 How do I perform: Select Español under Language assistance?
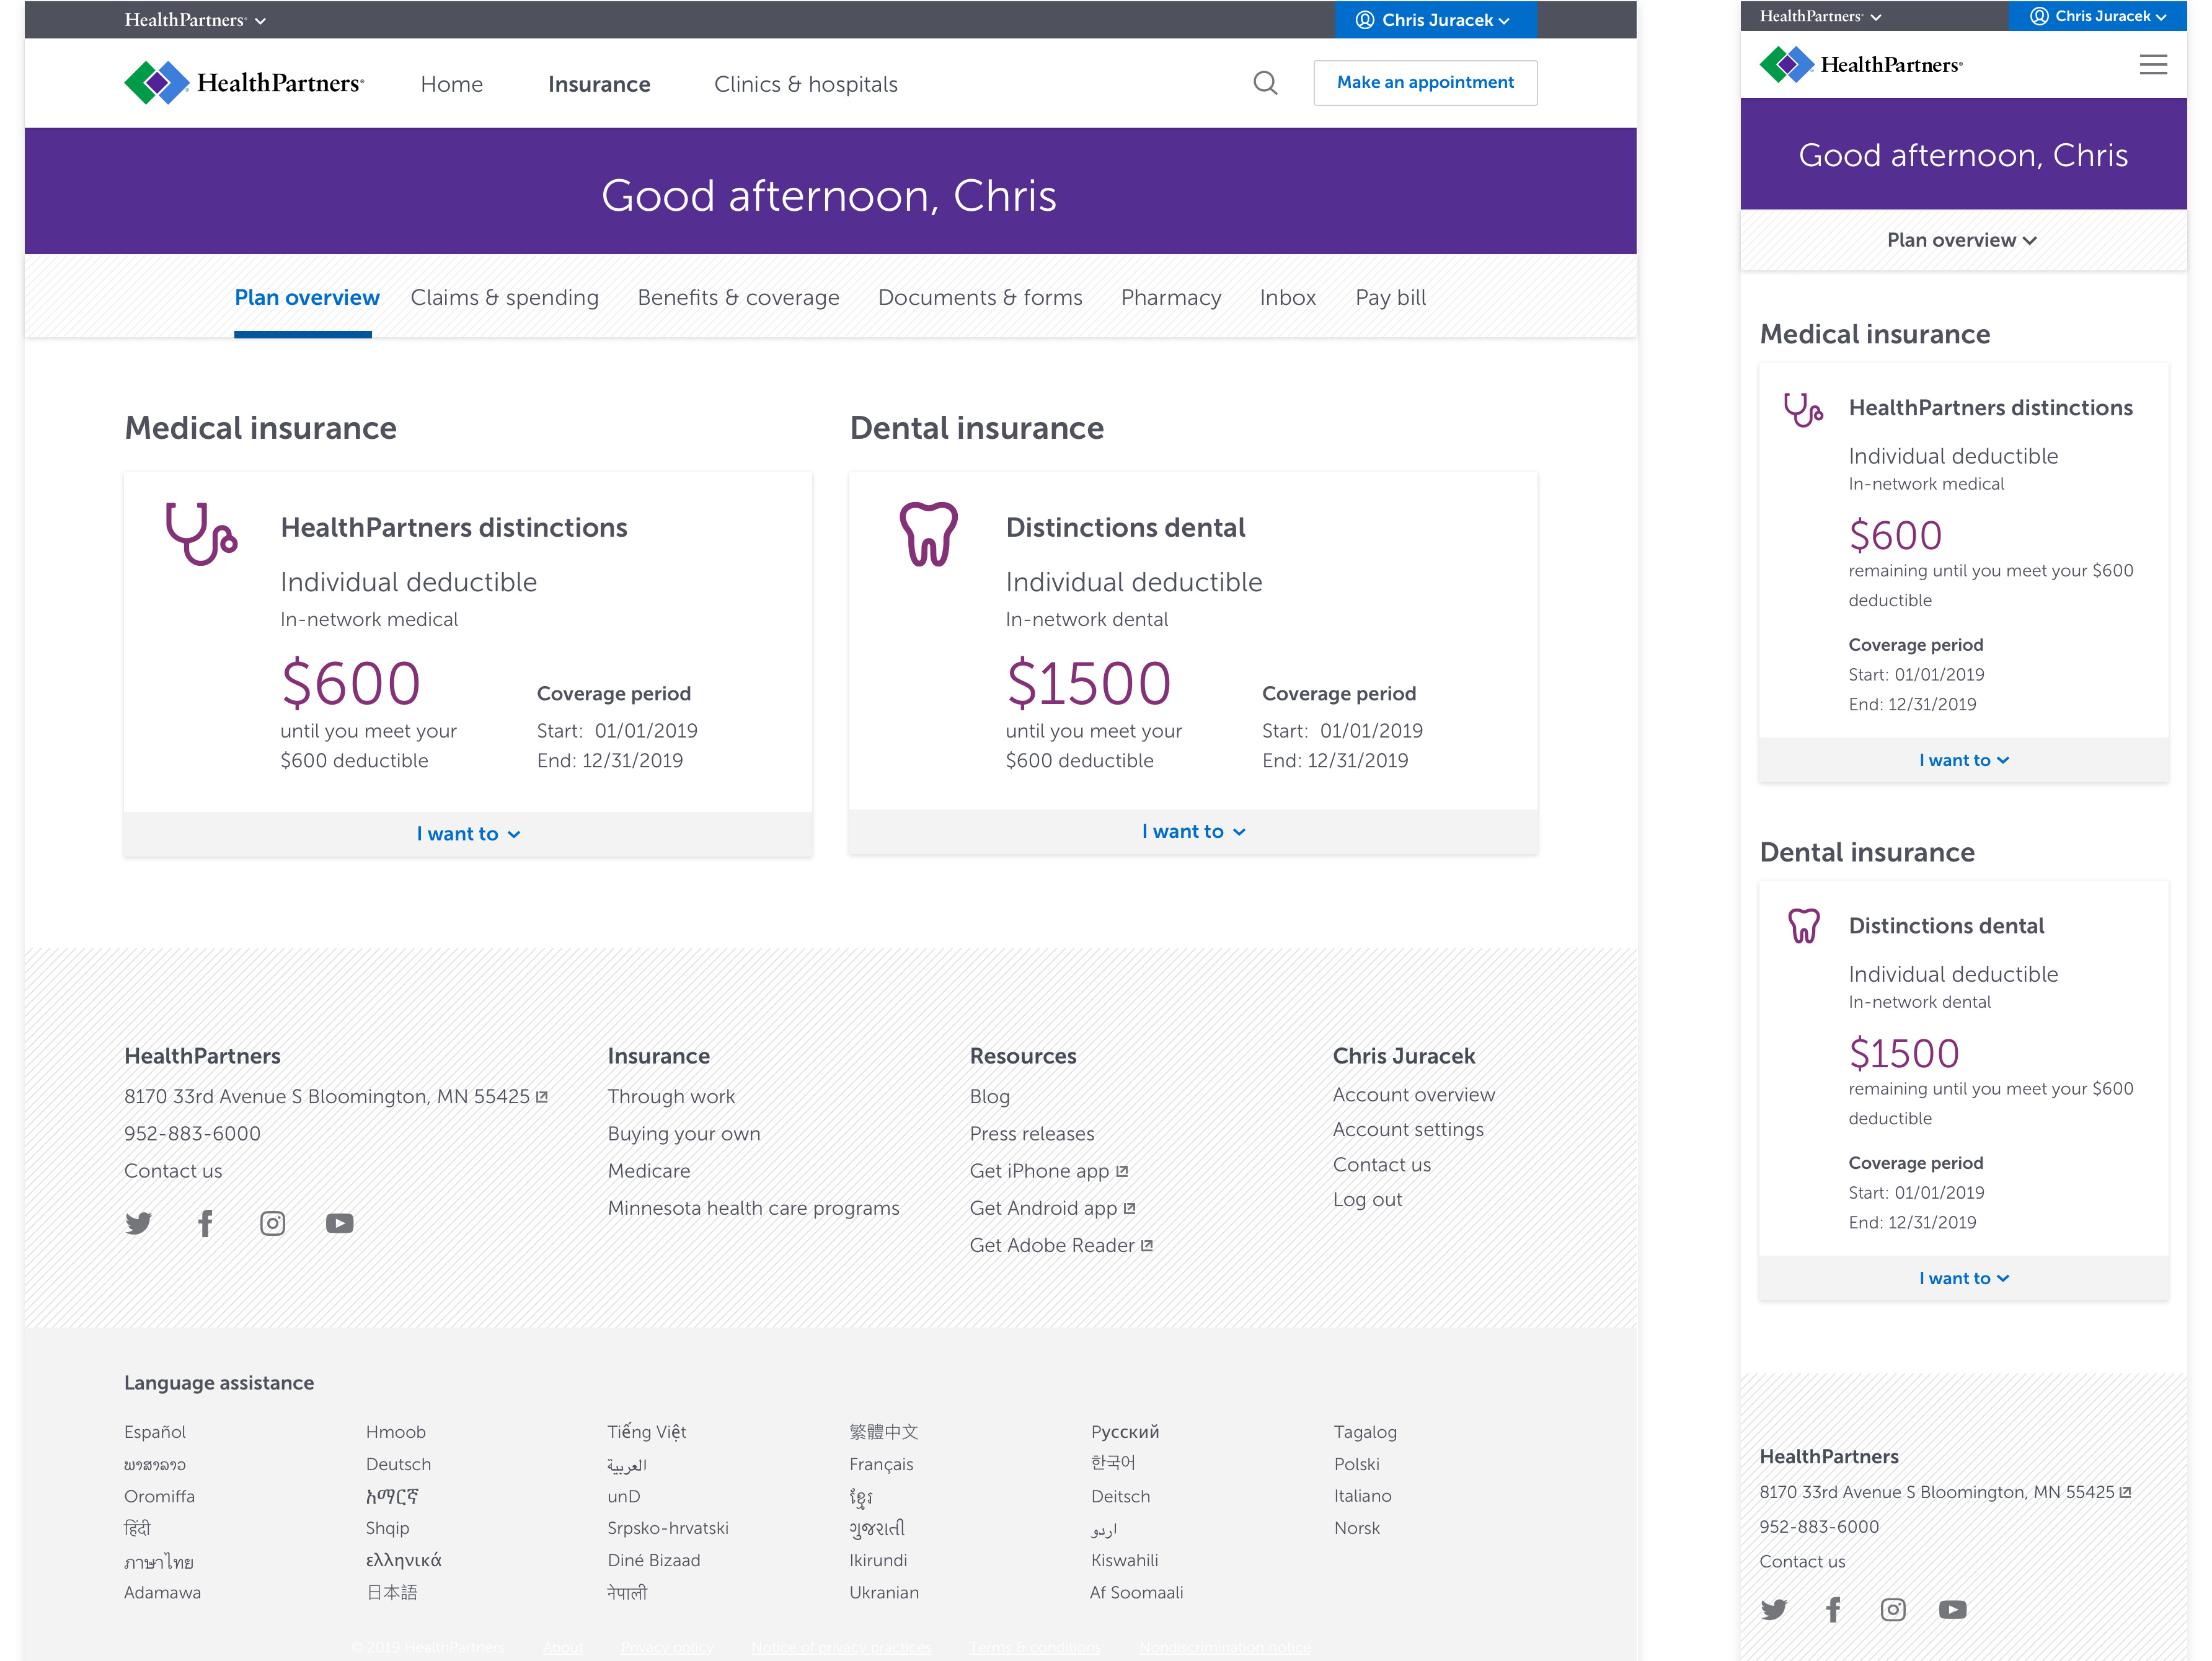click(155, 1432)
